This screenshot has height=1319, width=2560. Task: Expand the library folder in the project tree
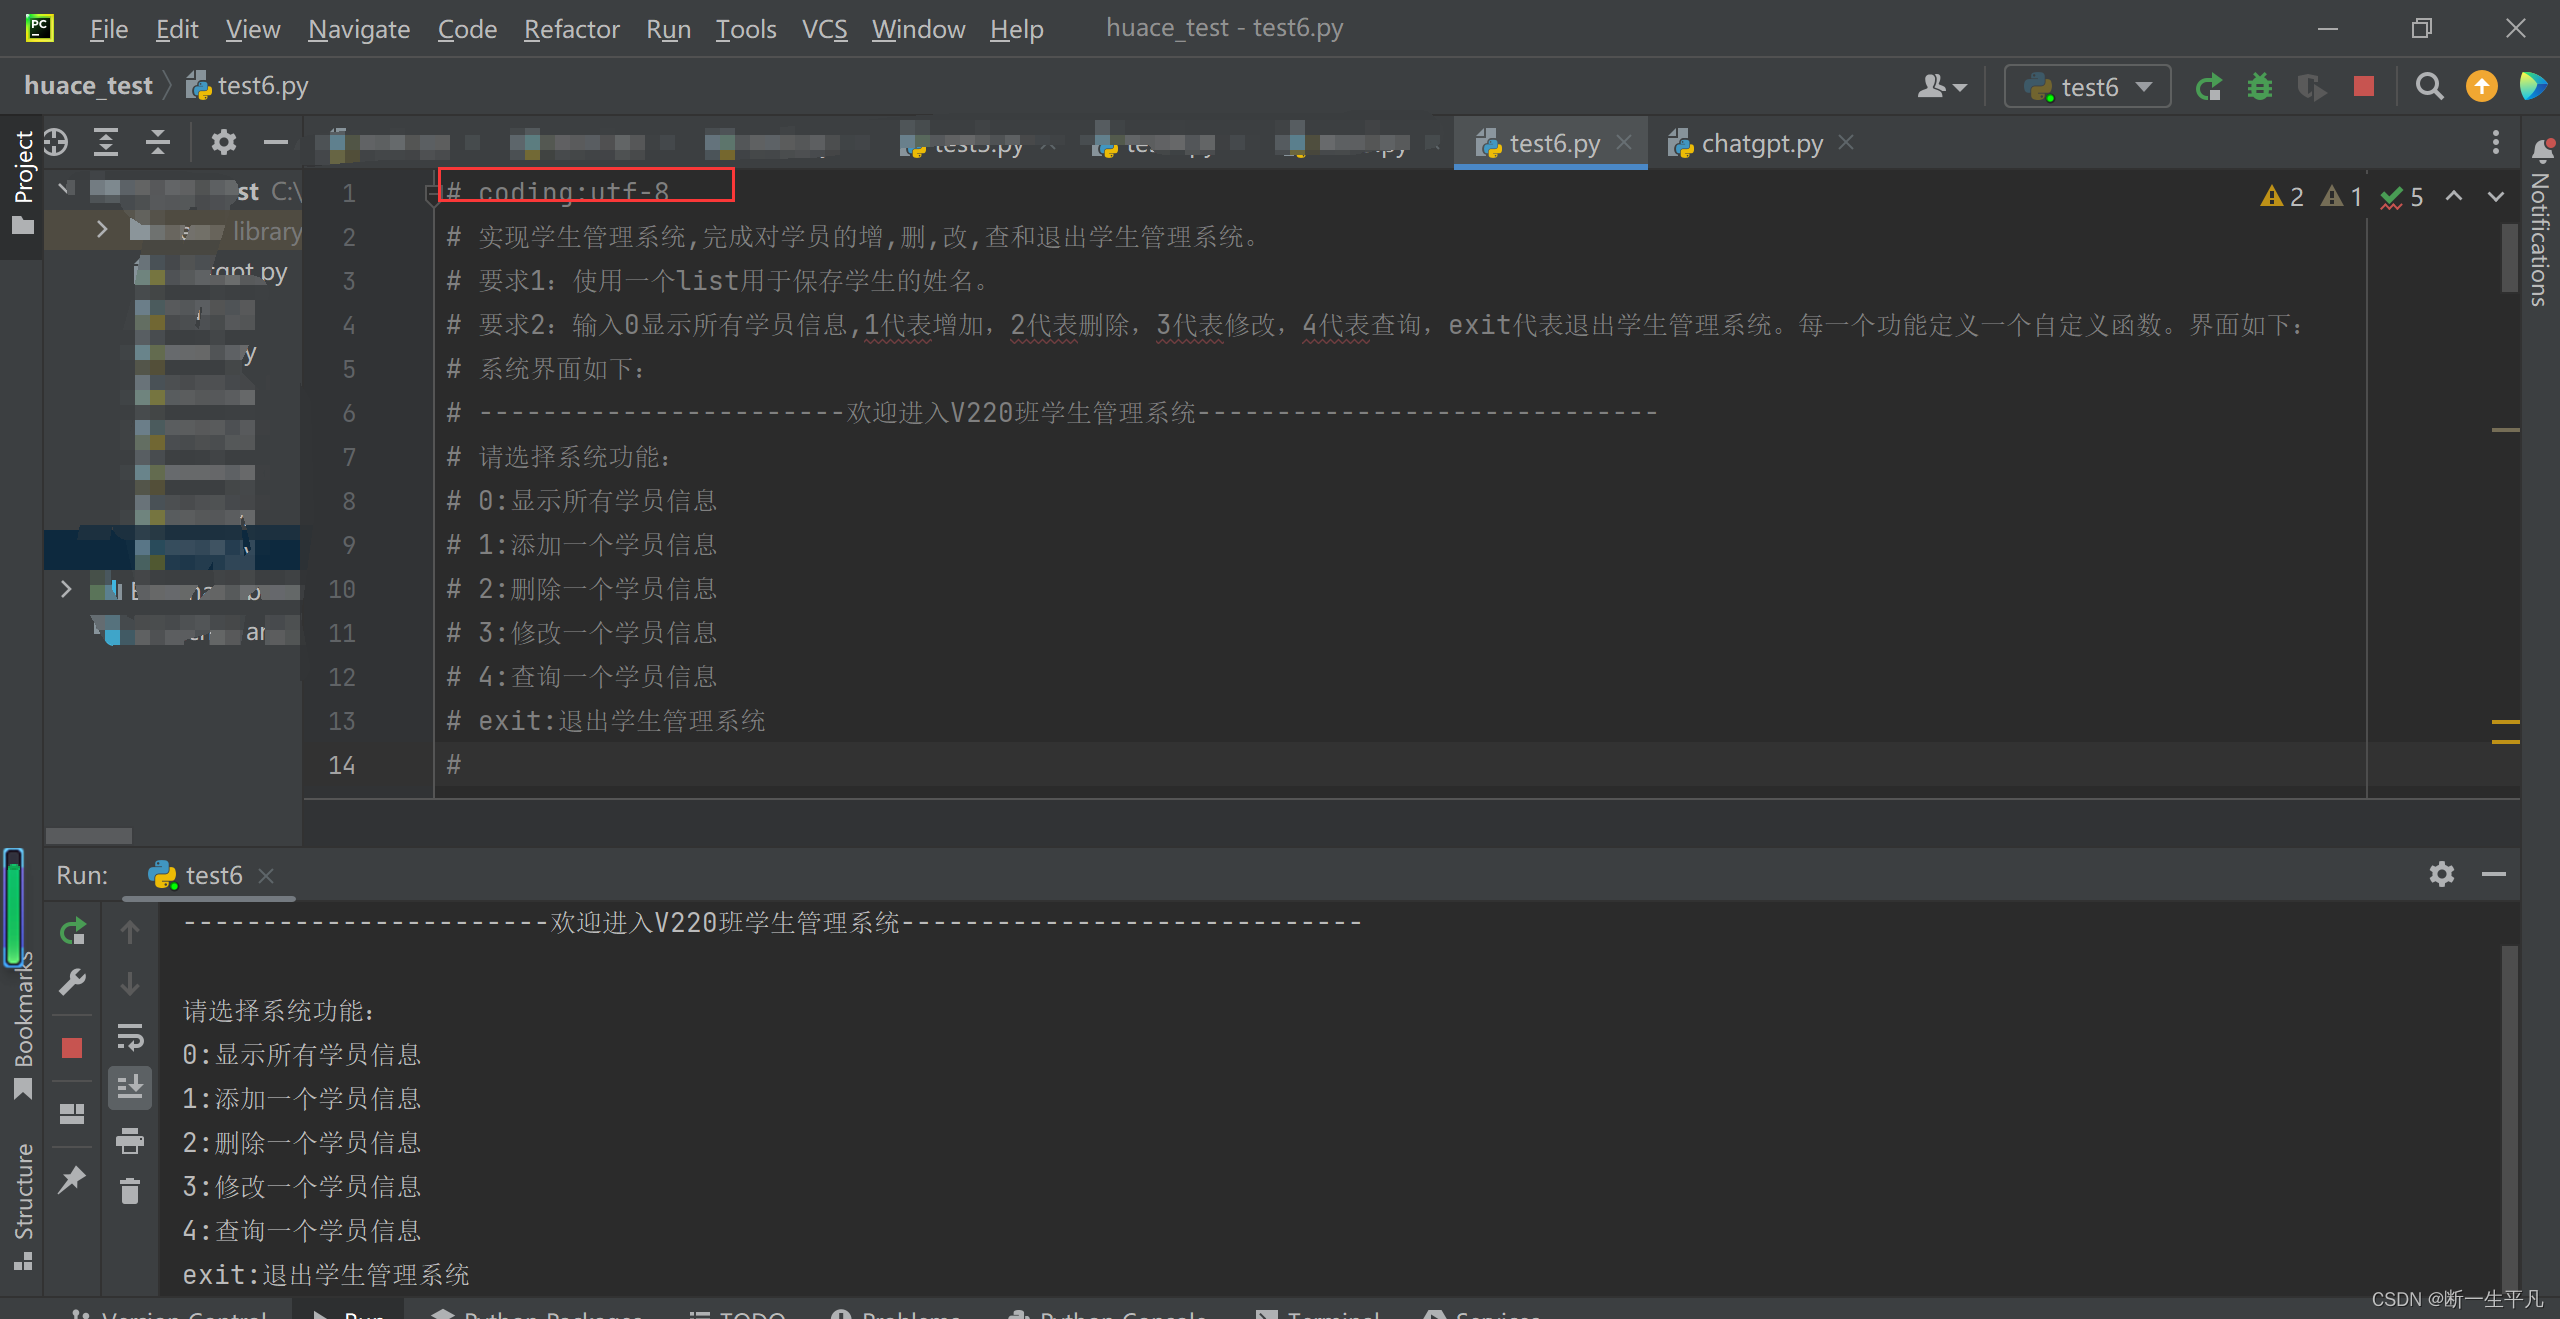(101, 230)
